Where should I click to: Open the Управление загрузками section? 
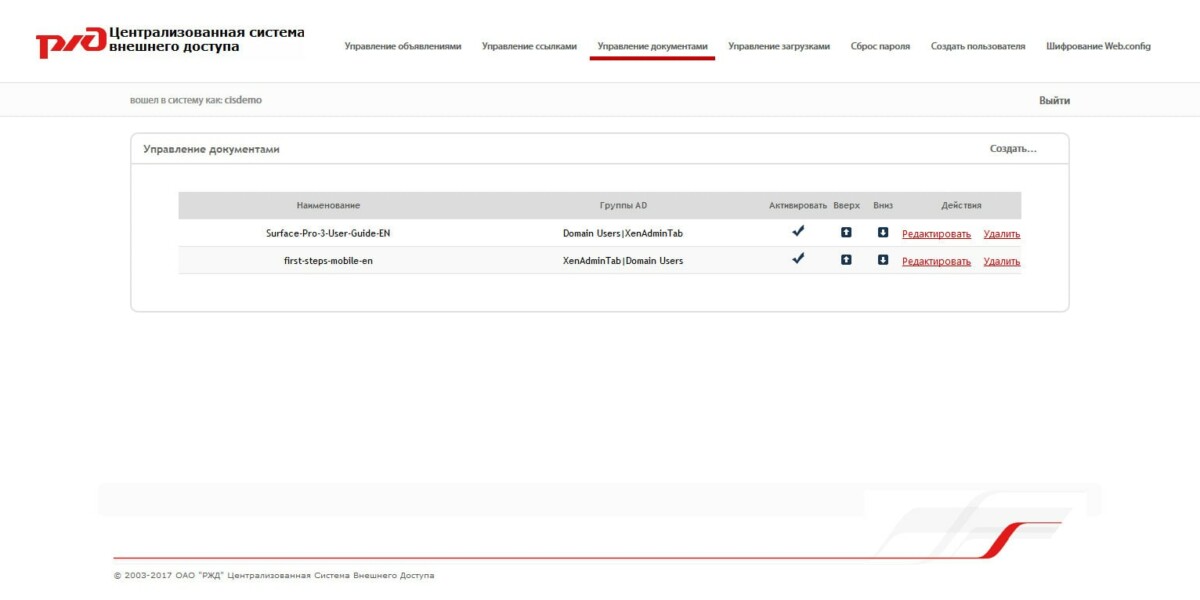coord(781,45)
